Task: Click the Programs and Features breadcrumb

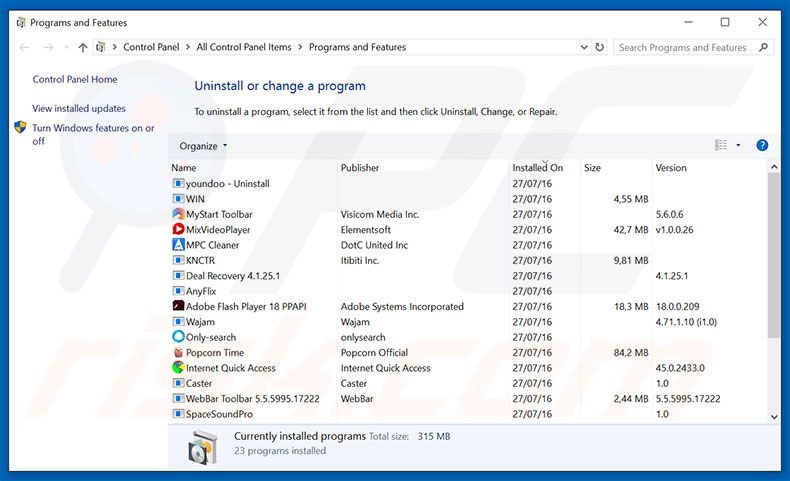Action: pyautogui.click(x=357, y=47)
